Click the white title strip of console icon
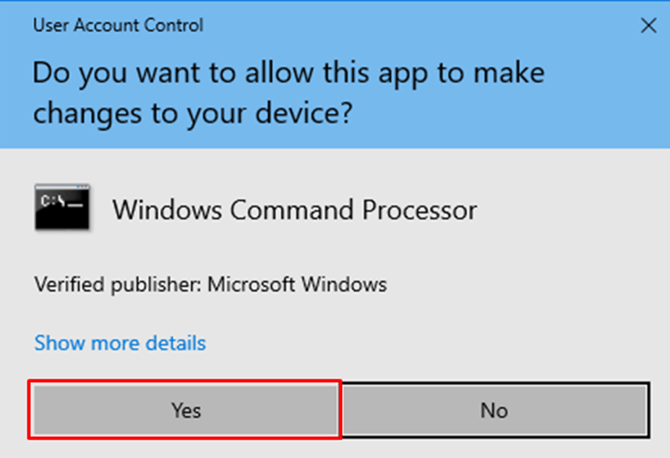The image size is (670, 458). coord(62,187)
